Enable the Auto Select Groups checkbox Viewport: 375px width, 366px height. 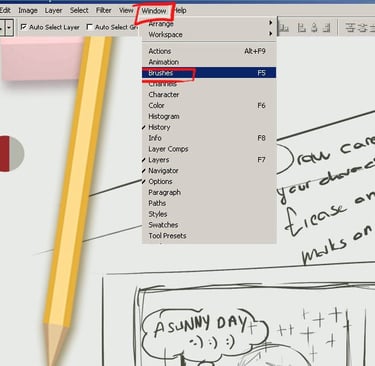coord(89,27)
